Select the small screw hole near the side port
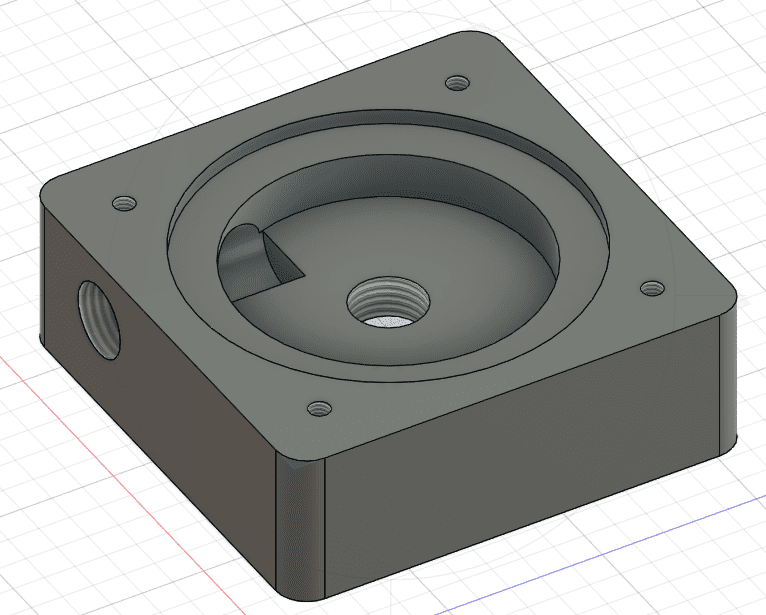The height and width of the screenshot is (615, 766). (x=124, y=203)
